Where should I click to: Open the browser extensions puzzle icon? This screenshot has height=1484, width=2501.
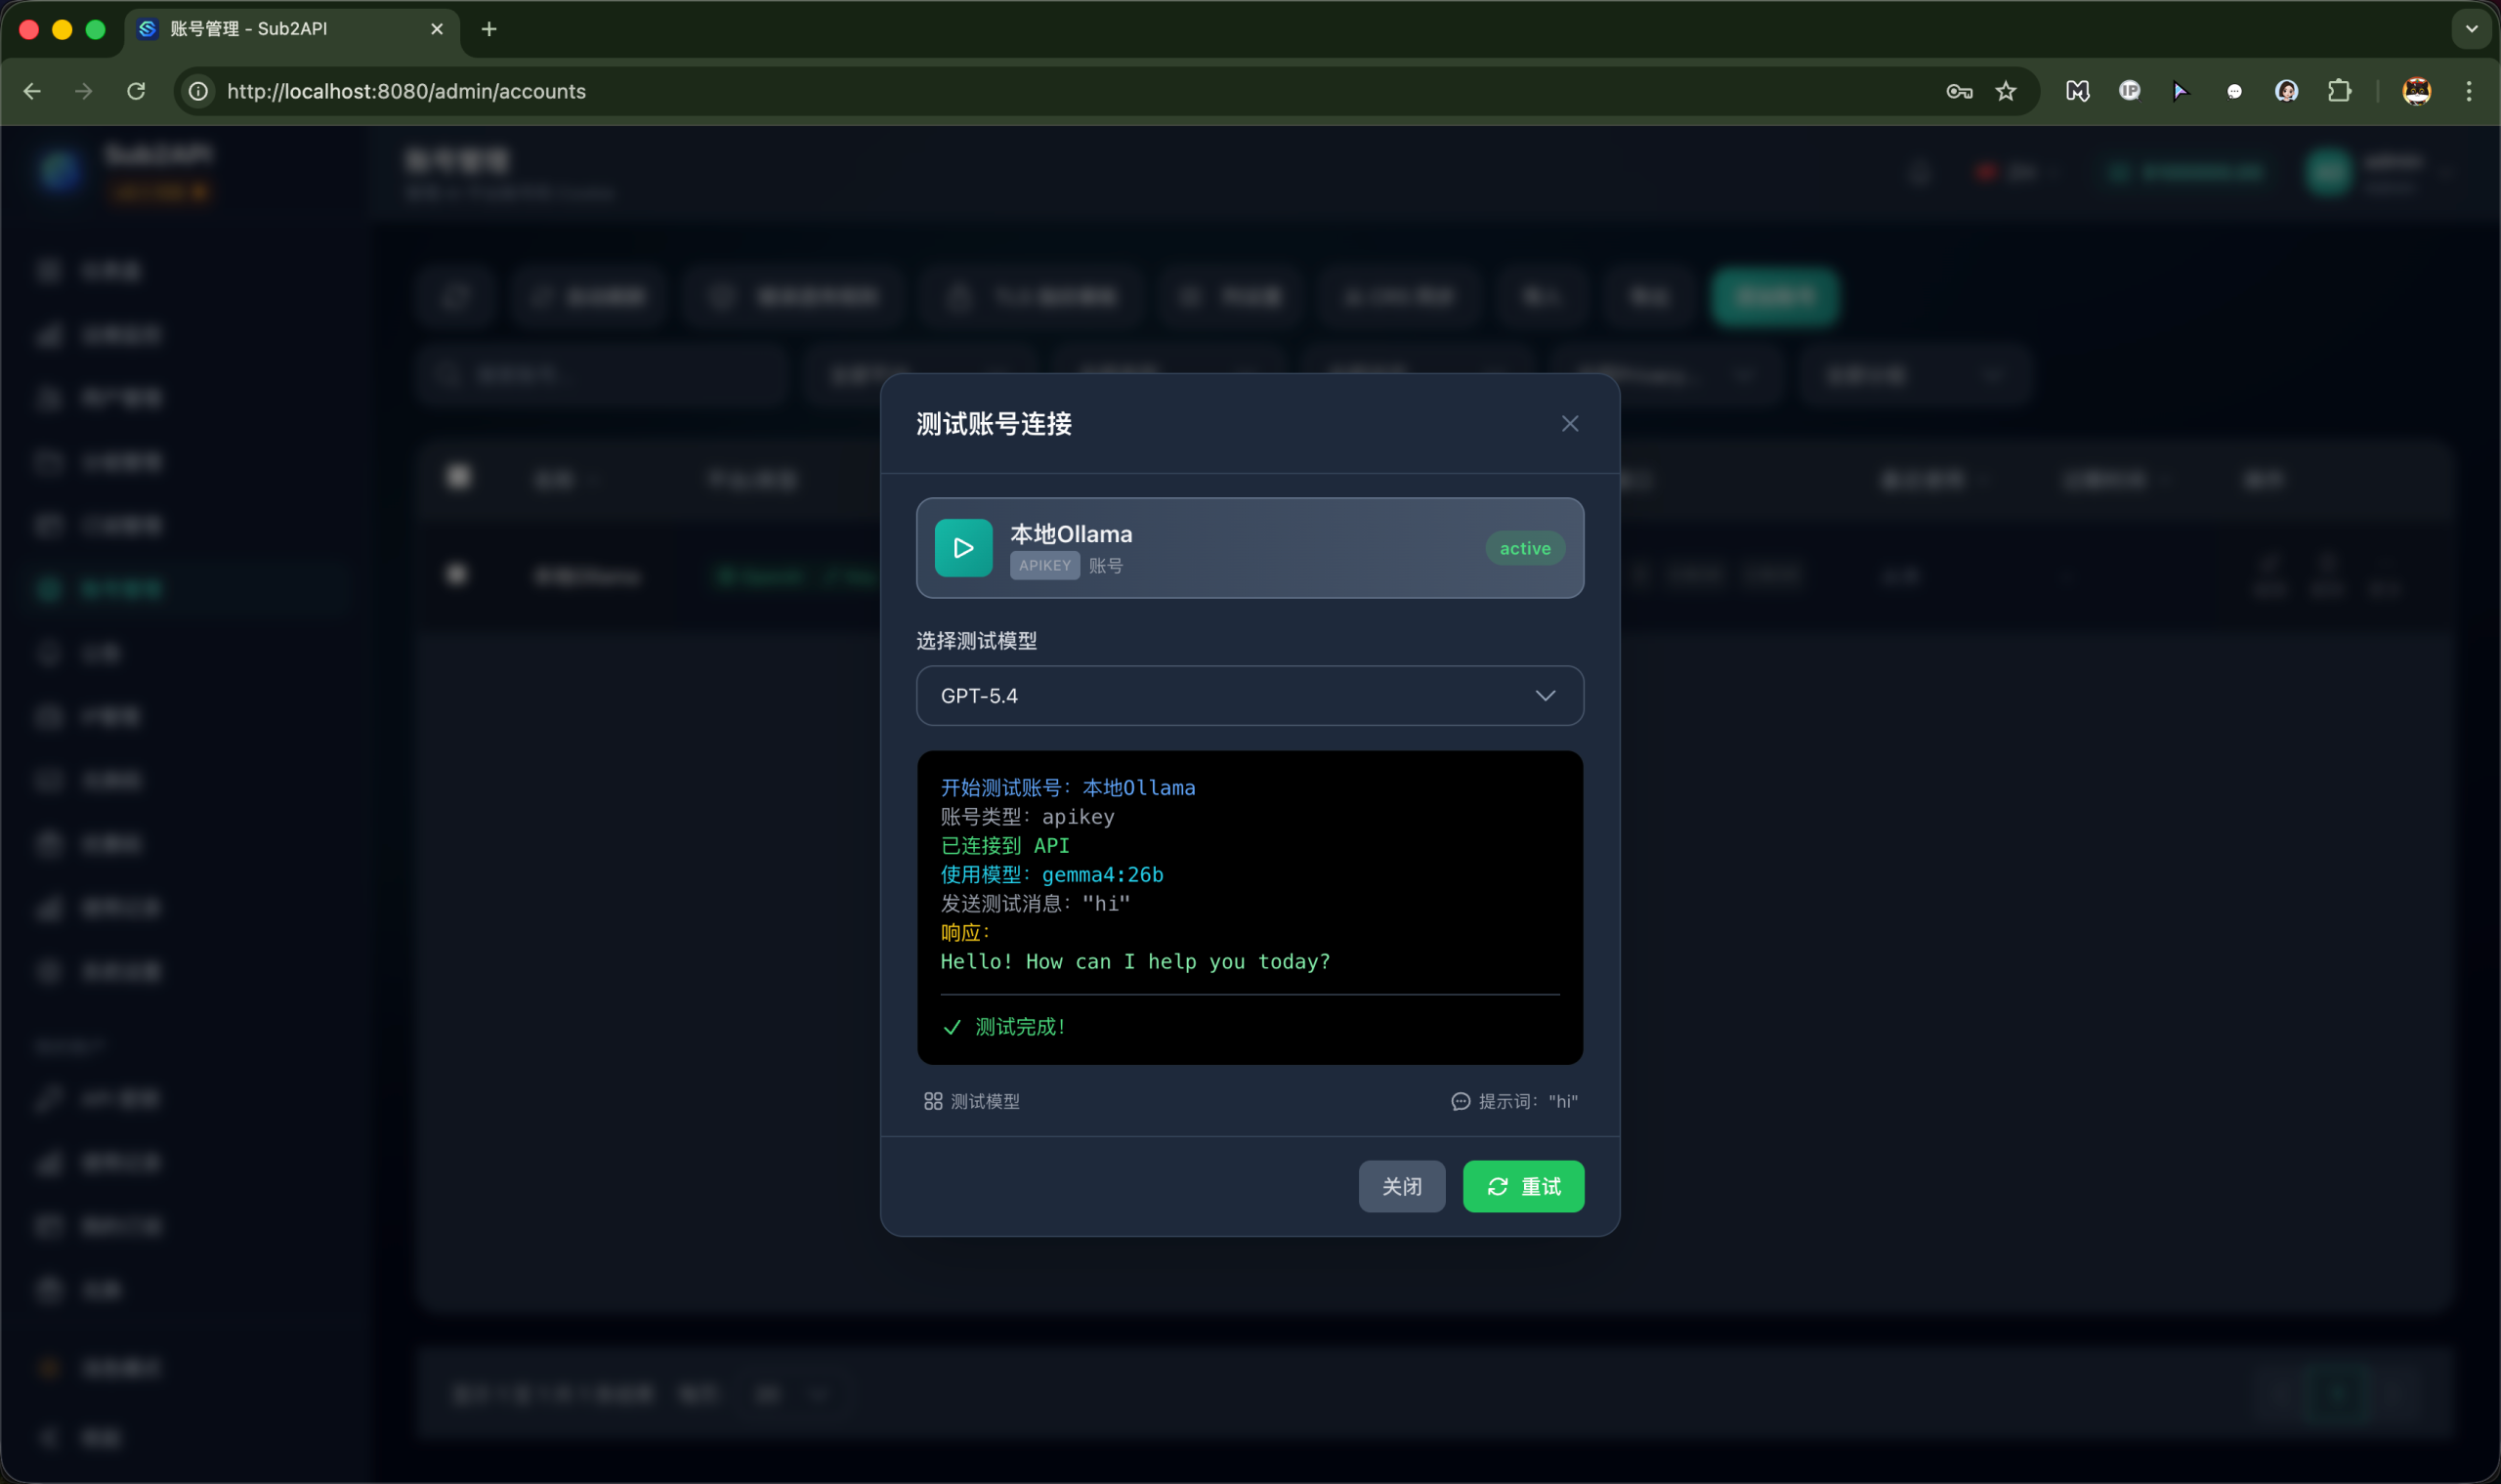2339,91
